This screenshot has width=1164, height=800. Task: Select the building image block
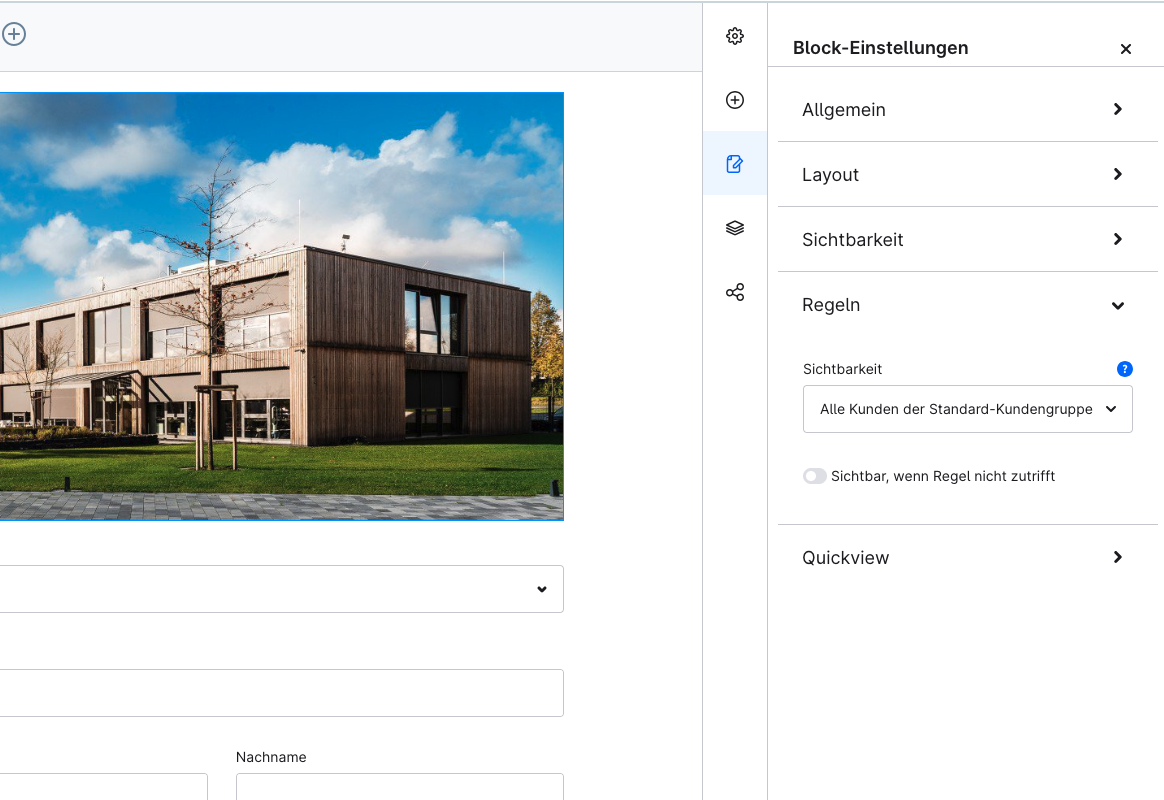(280, 306)
